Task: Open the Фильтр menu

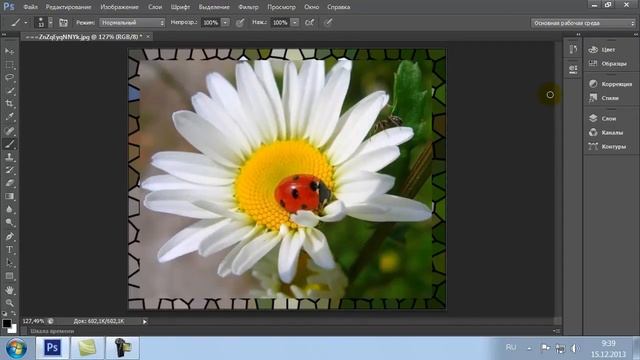Action: click(x=248, y=7)
